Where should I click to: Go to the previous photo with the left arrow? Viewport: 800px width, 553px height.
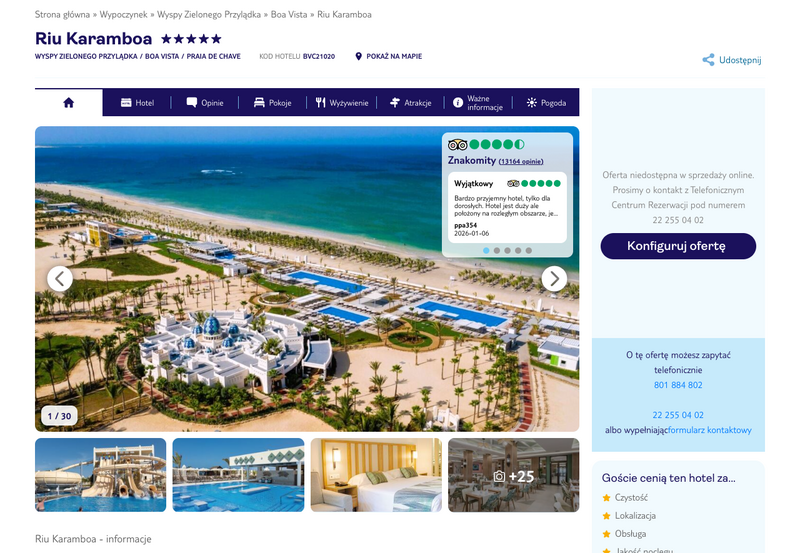click(x=60, y=279)
